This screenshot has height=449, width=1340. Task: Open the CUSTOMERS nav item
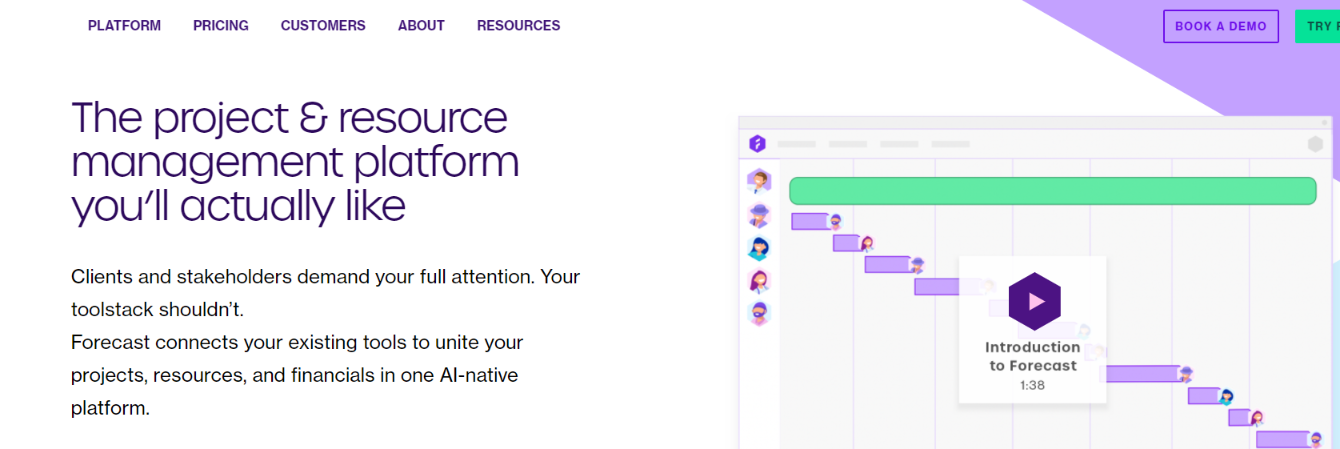pyautogui.click(x=323, y=26)
